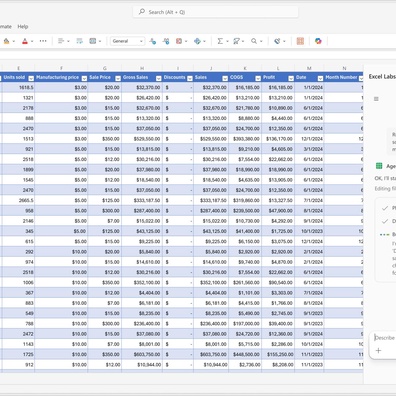Viewport: 396px width, 396px height.
Task: Select Date cell 12/1/2024 beside $136,170.00
Action: click(309, 139)
